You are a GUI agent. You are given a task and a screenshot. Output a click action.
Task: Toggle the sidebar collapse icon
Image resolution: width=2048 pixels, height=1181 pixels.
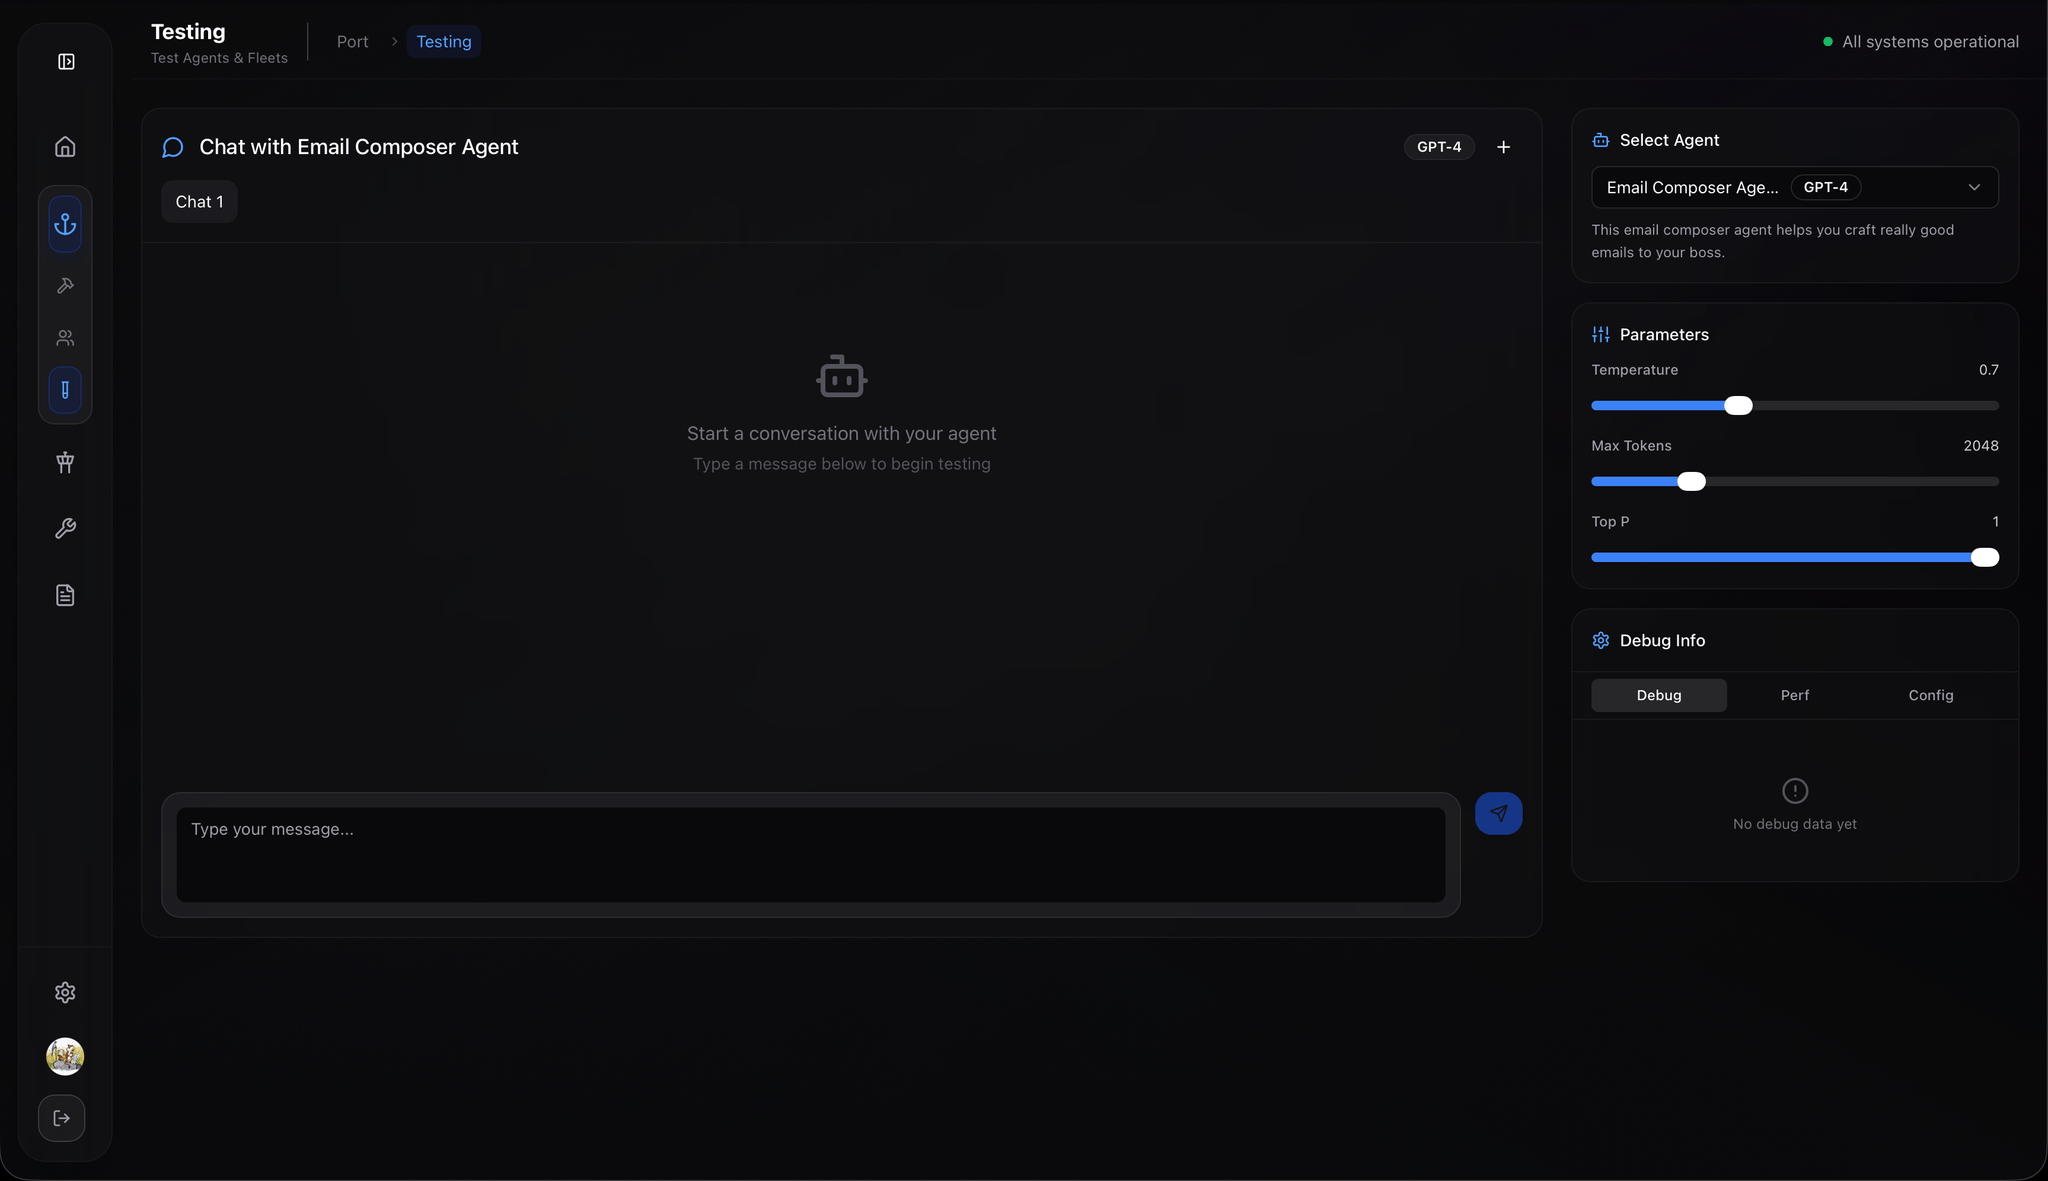tap(66, 62)
